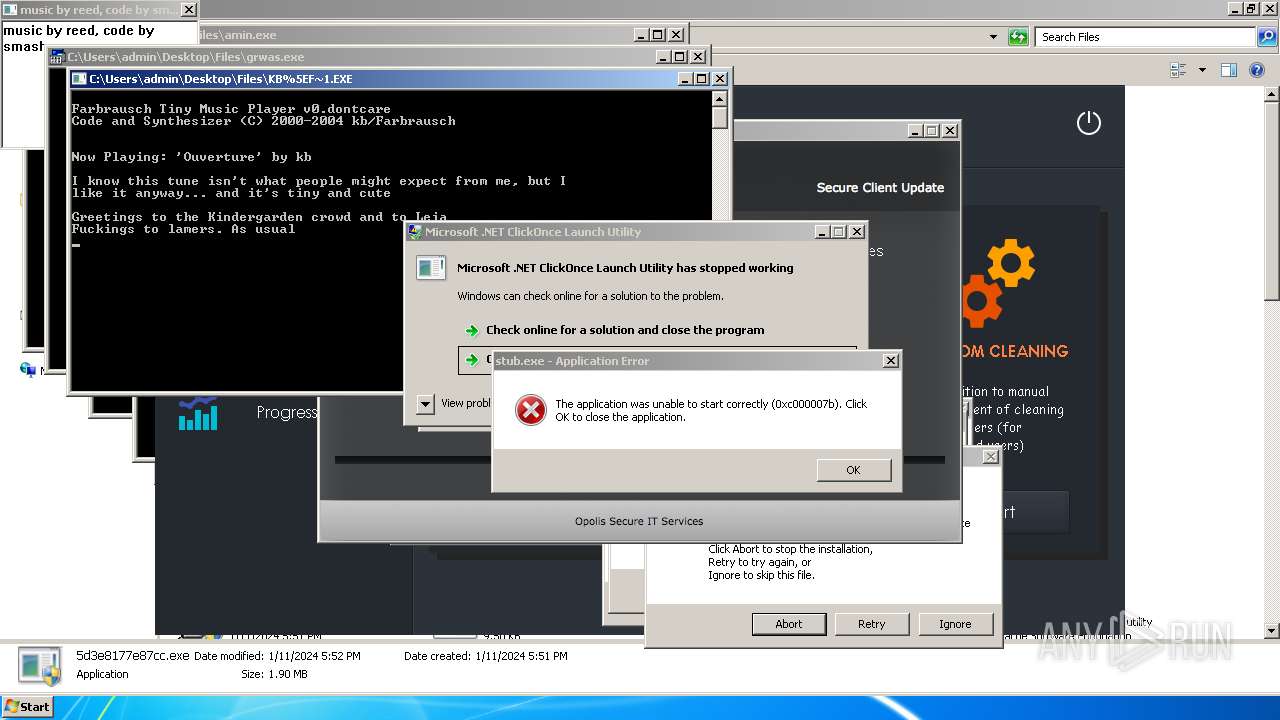Click the change view icon in Explorer
The width and height of the screenshot is (1280, 720).
[x=1178, y=70]
